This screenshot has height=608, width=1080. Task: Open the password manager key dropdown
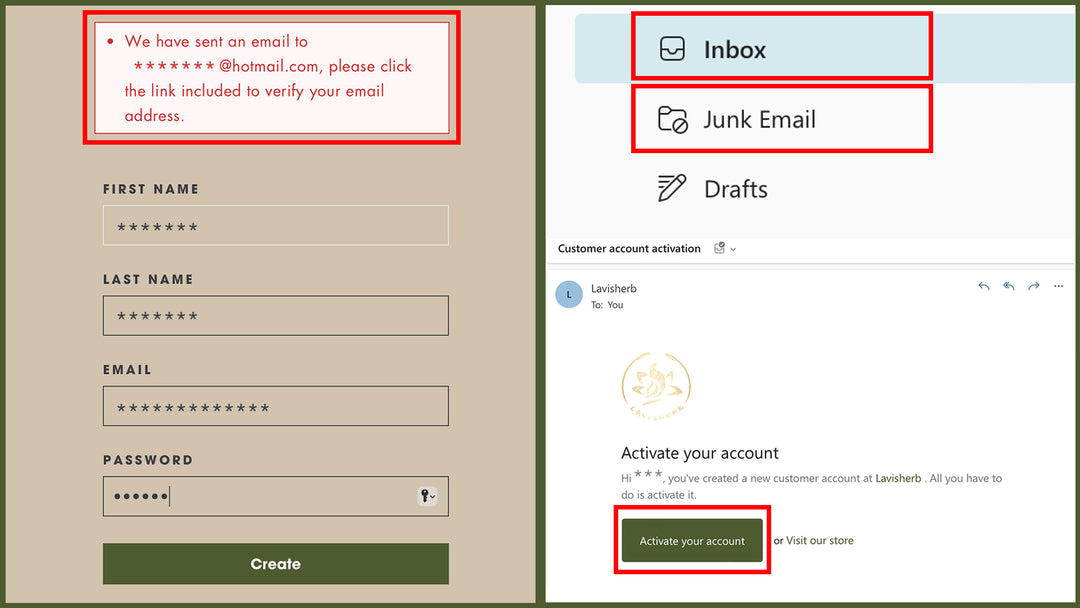tap(427, 496)
